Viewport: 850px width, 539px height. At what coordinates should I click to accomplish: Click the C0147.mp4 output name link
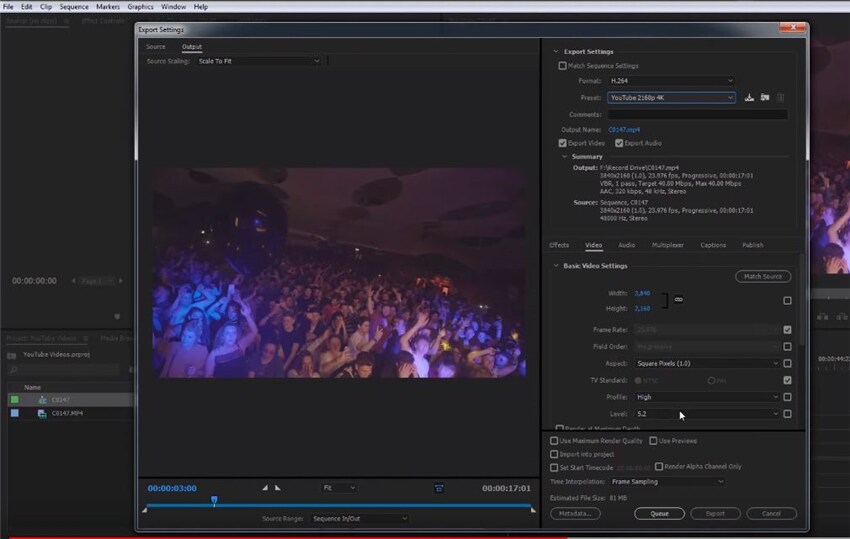(624, 130)
